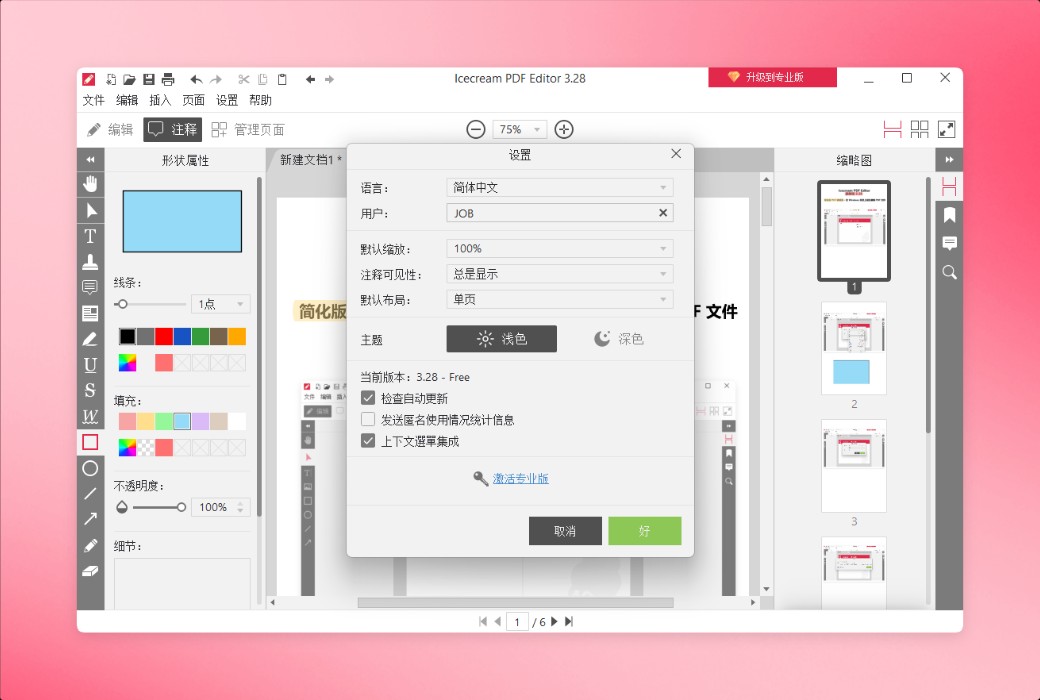Open the 默认缩放 dropdown
Viewport: 1040px width, 700px height.
click(x=558, y=248)
